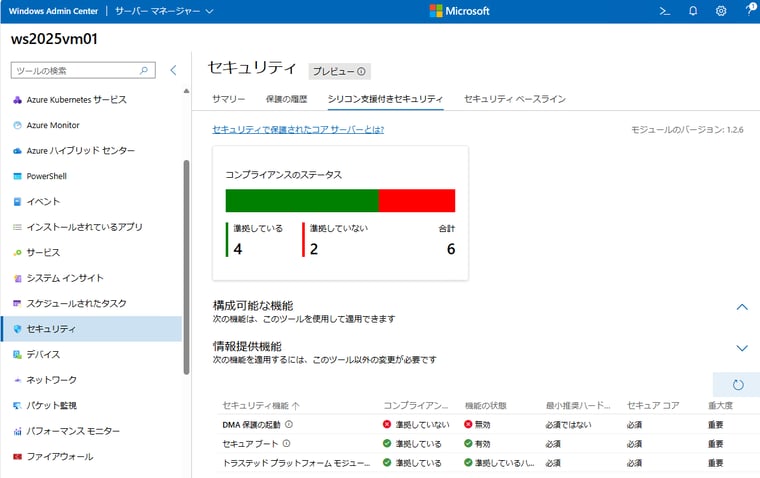This screenshot has width=760, height=478.
Task: Click the sidebar scroll up arrow
Action: [x=186, y=91]
